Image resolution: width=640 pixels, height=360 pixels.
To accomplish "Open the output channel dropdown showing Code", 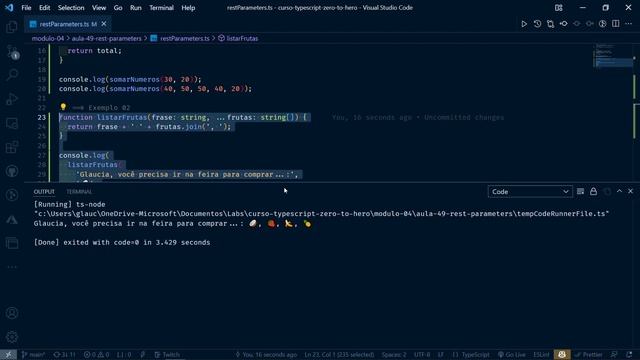I will coord(530,191).
